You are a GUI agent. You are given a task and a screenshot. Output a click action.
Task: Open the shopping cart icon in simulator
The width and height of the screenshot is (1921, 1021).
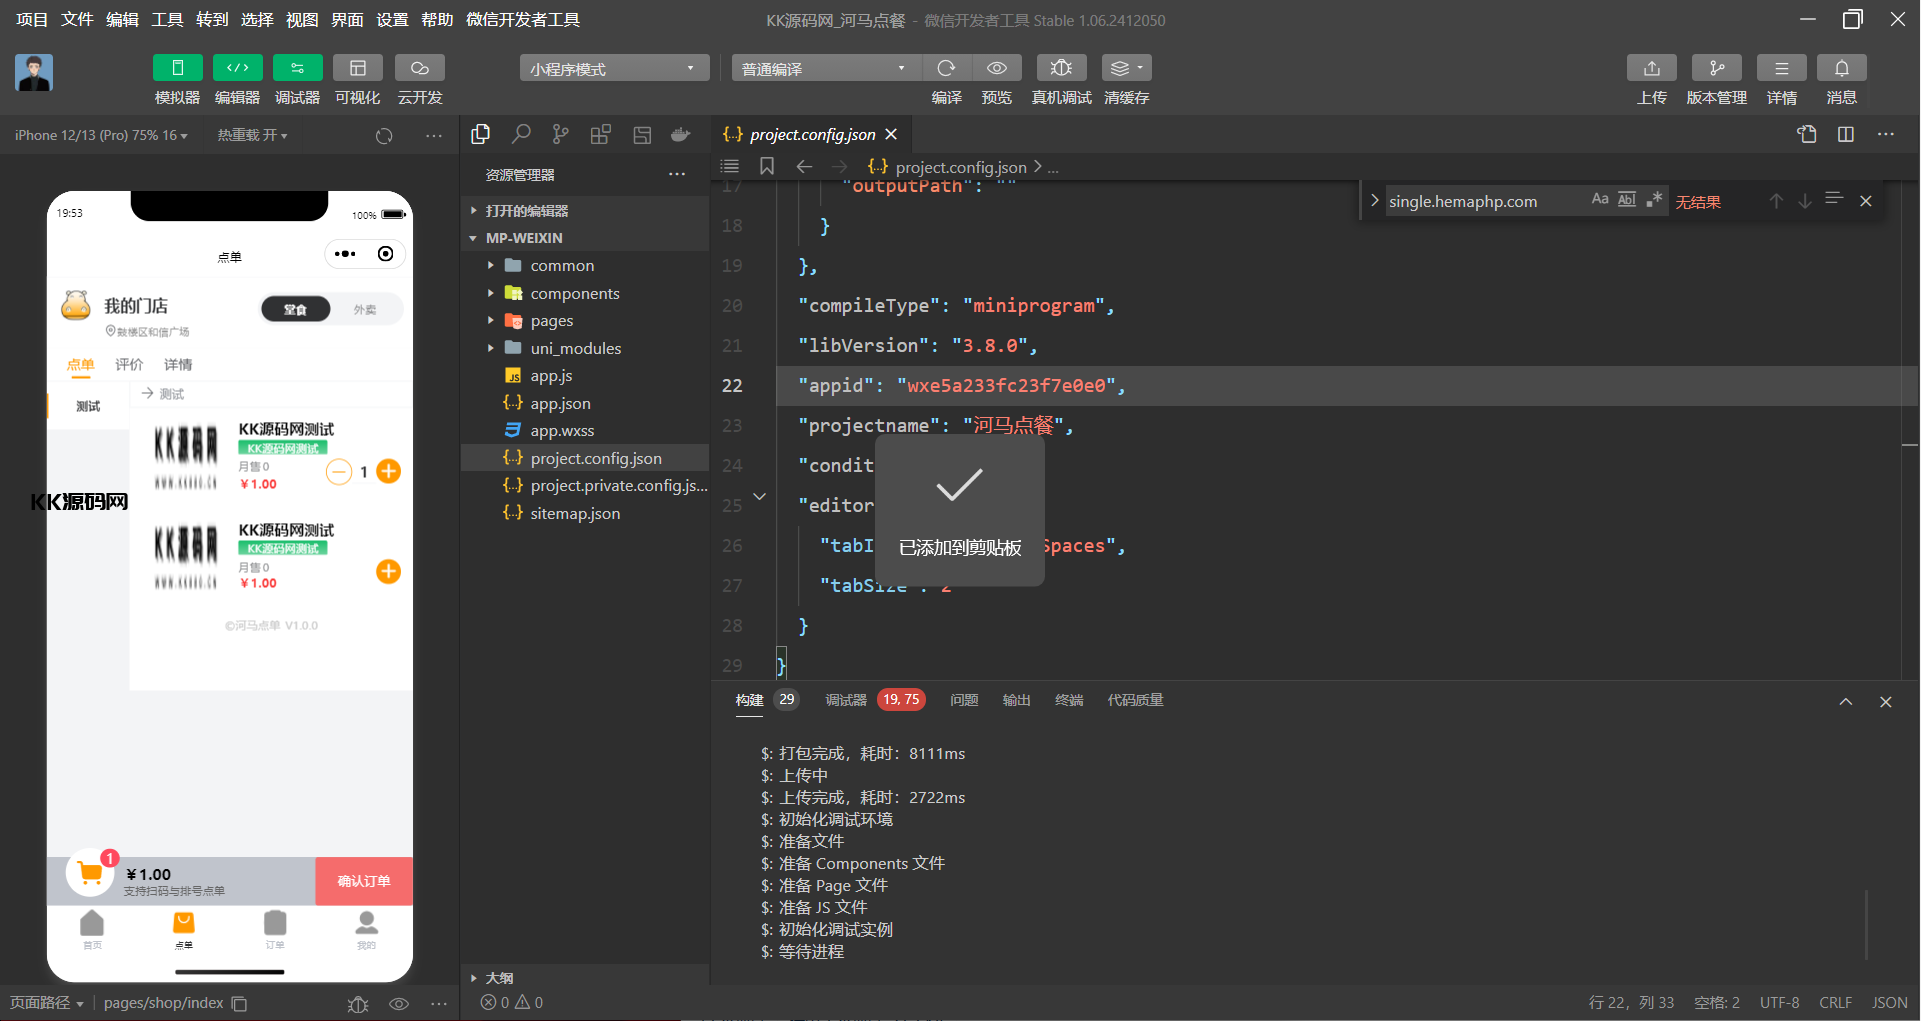pyautogui.click(x=90, y=872)
